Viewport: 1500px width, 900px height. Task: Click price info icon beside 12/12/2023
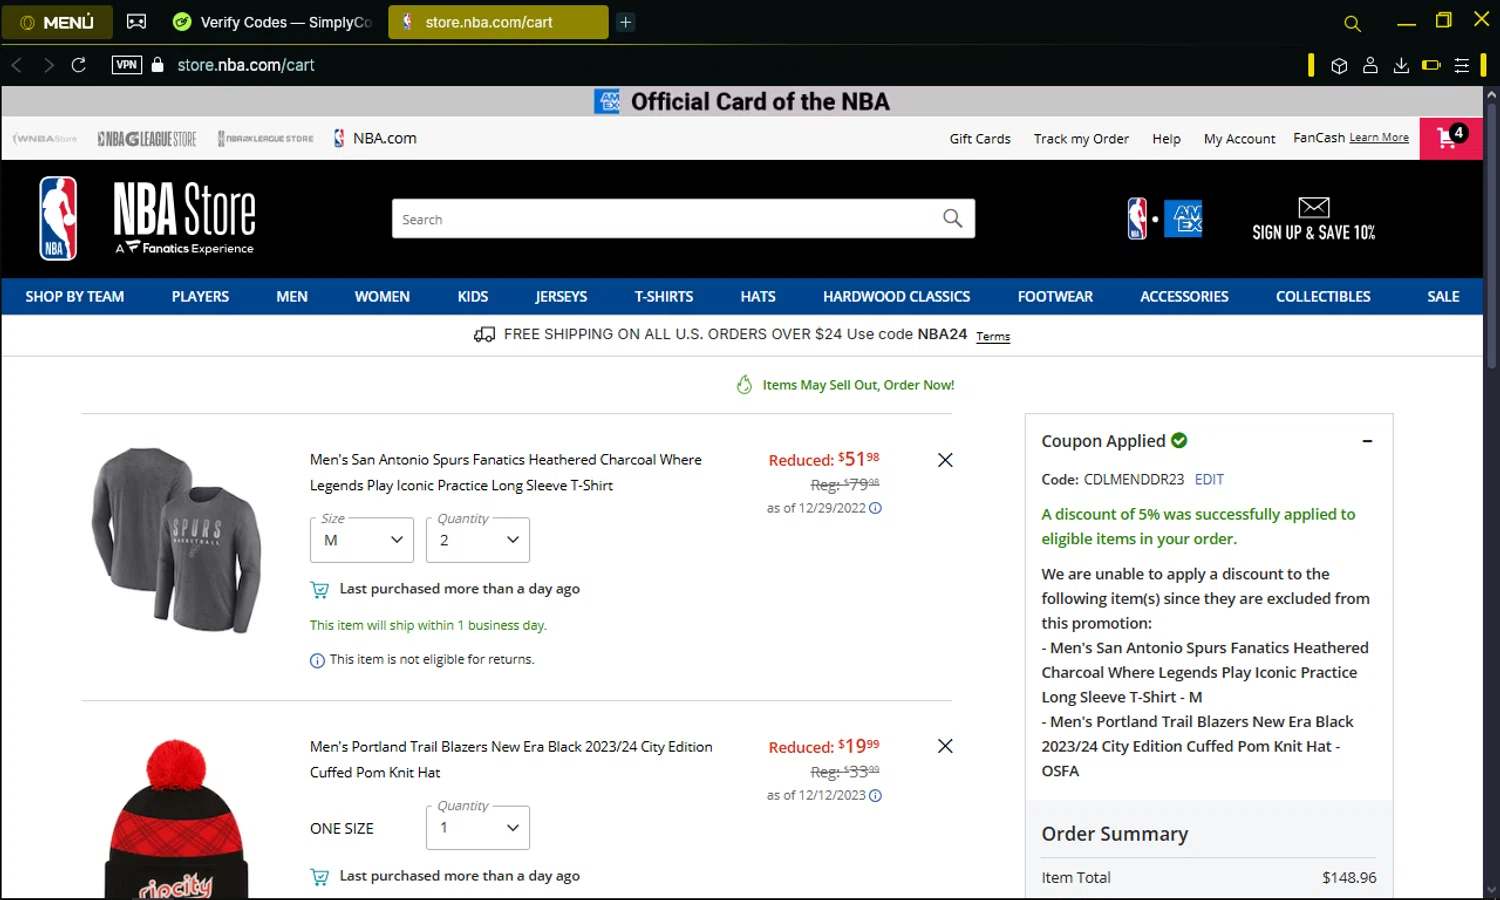[875, 796]
